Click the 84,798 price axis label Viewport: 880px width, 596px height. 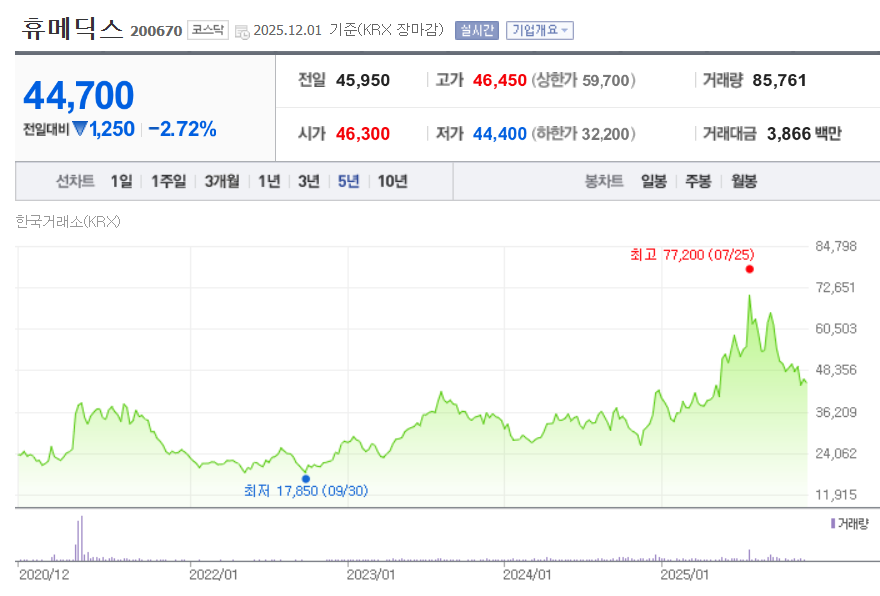click(836, 246)
